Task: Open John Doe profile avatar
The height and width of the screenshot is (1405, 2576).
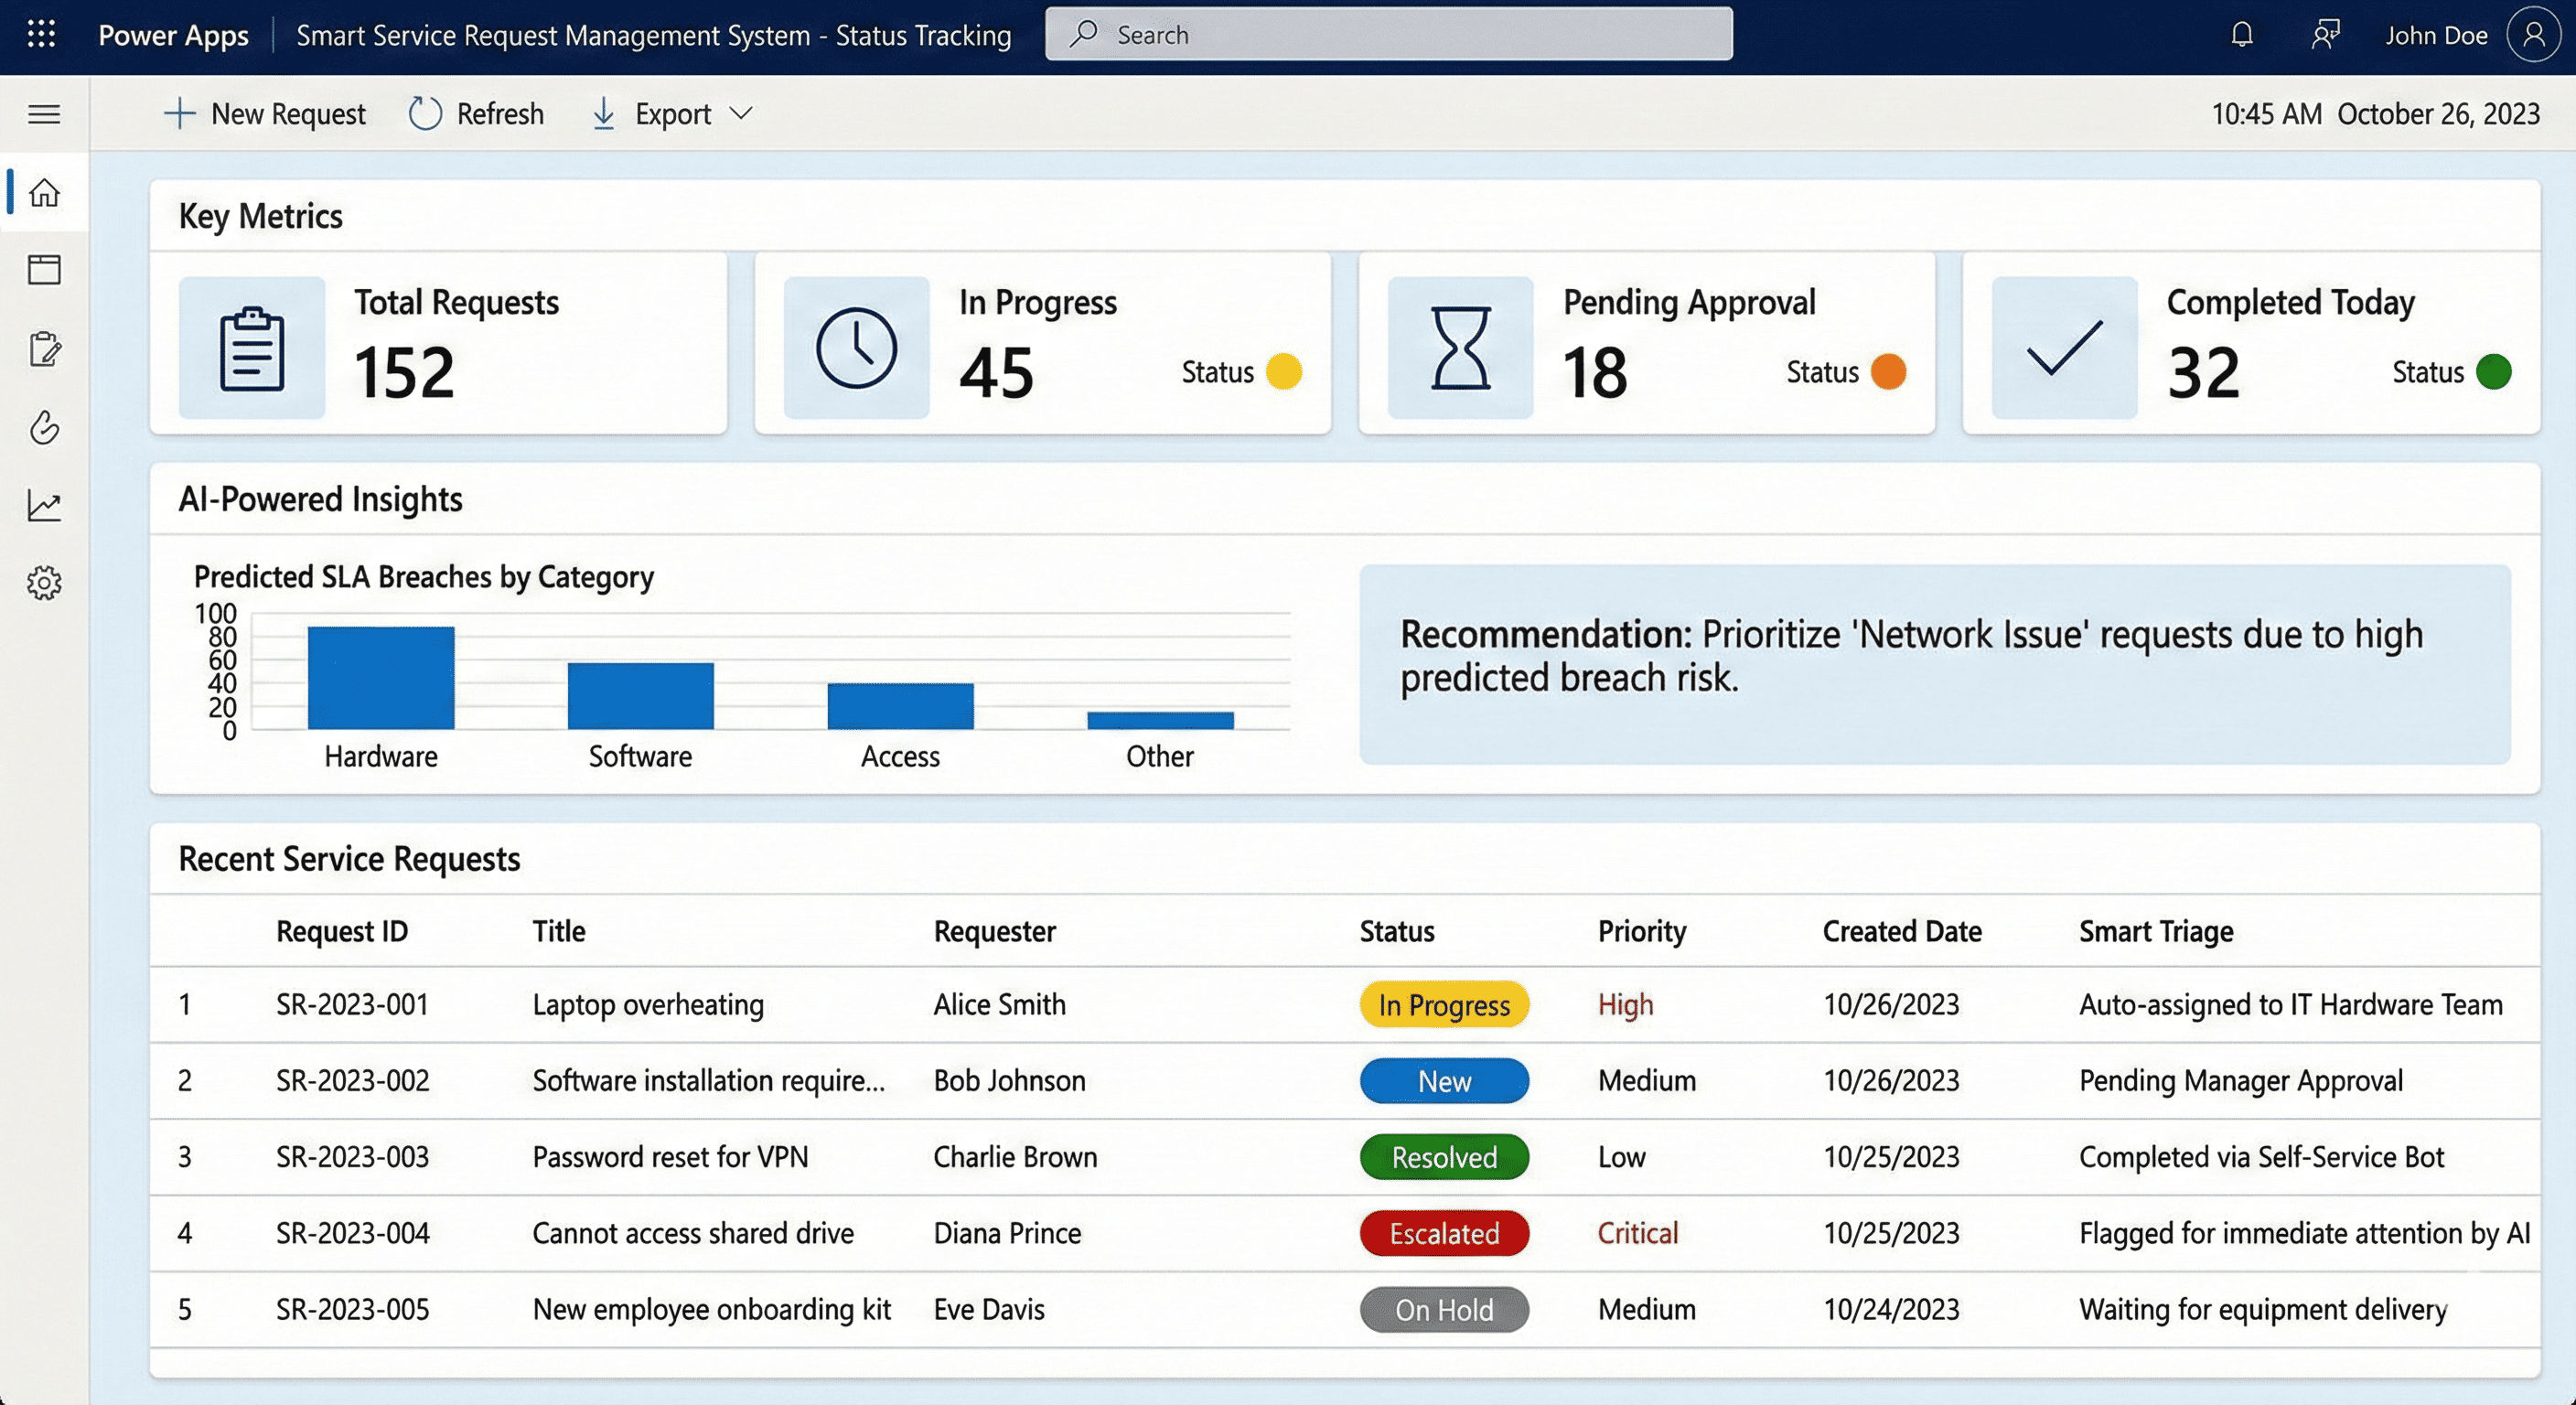Action: [x=2533, y=35]
